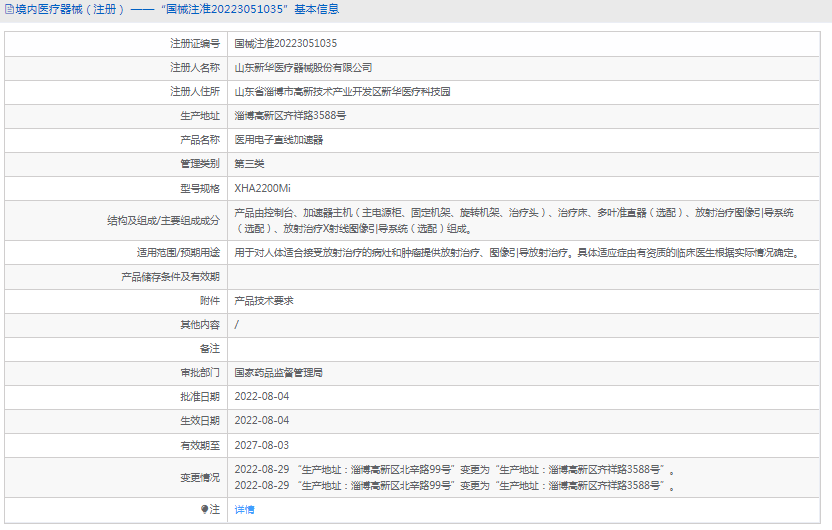Click the 产品储存条件及有效期 label
The height and width of the screenshot is (530, 832).
point(170,277)
